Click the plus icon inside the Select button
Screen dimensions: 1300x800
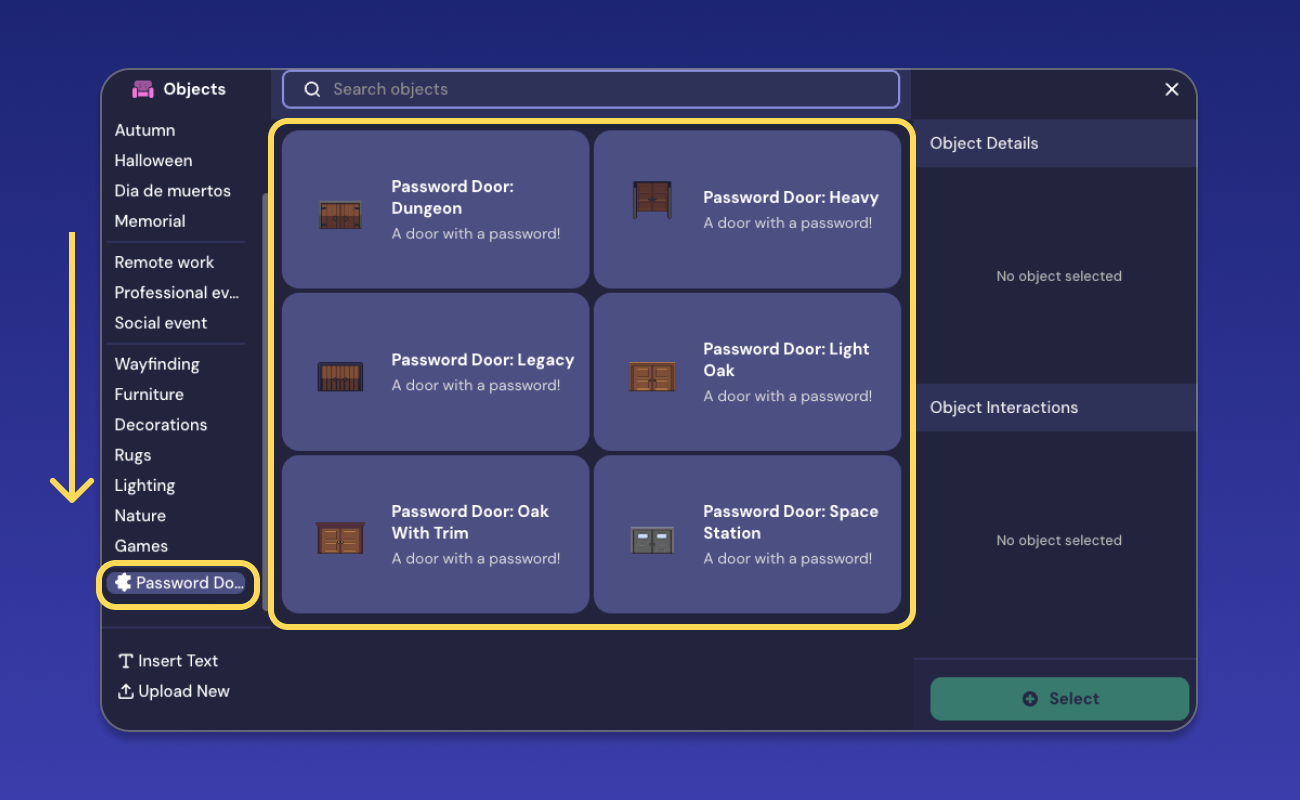coord(1031,698)
